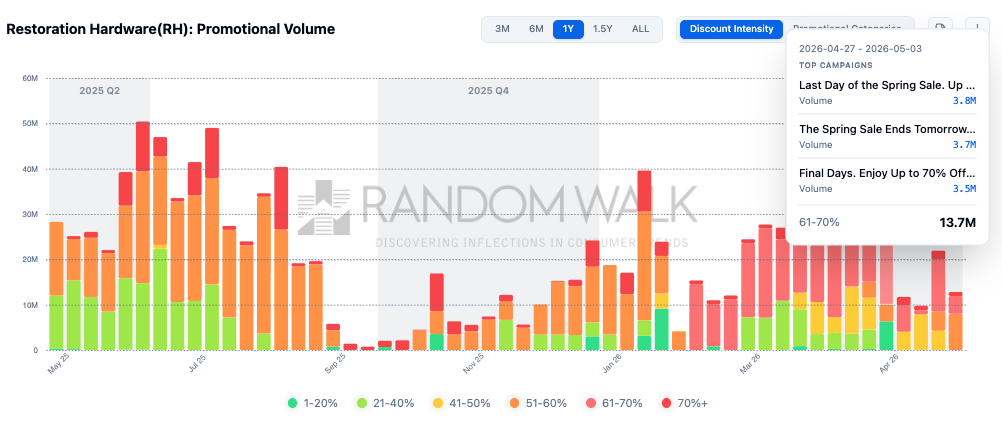Toggle the 51-60% legend series
This screenshot has width=1002, height=424.
pos(537,403)
